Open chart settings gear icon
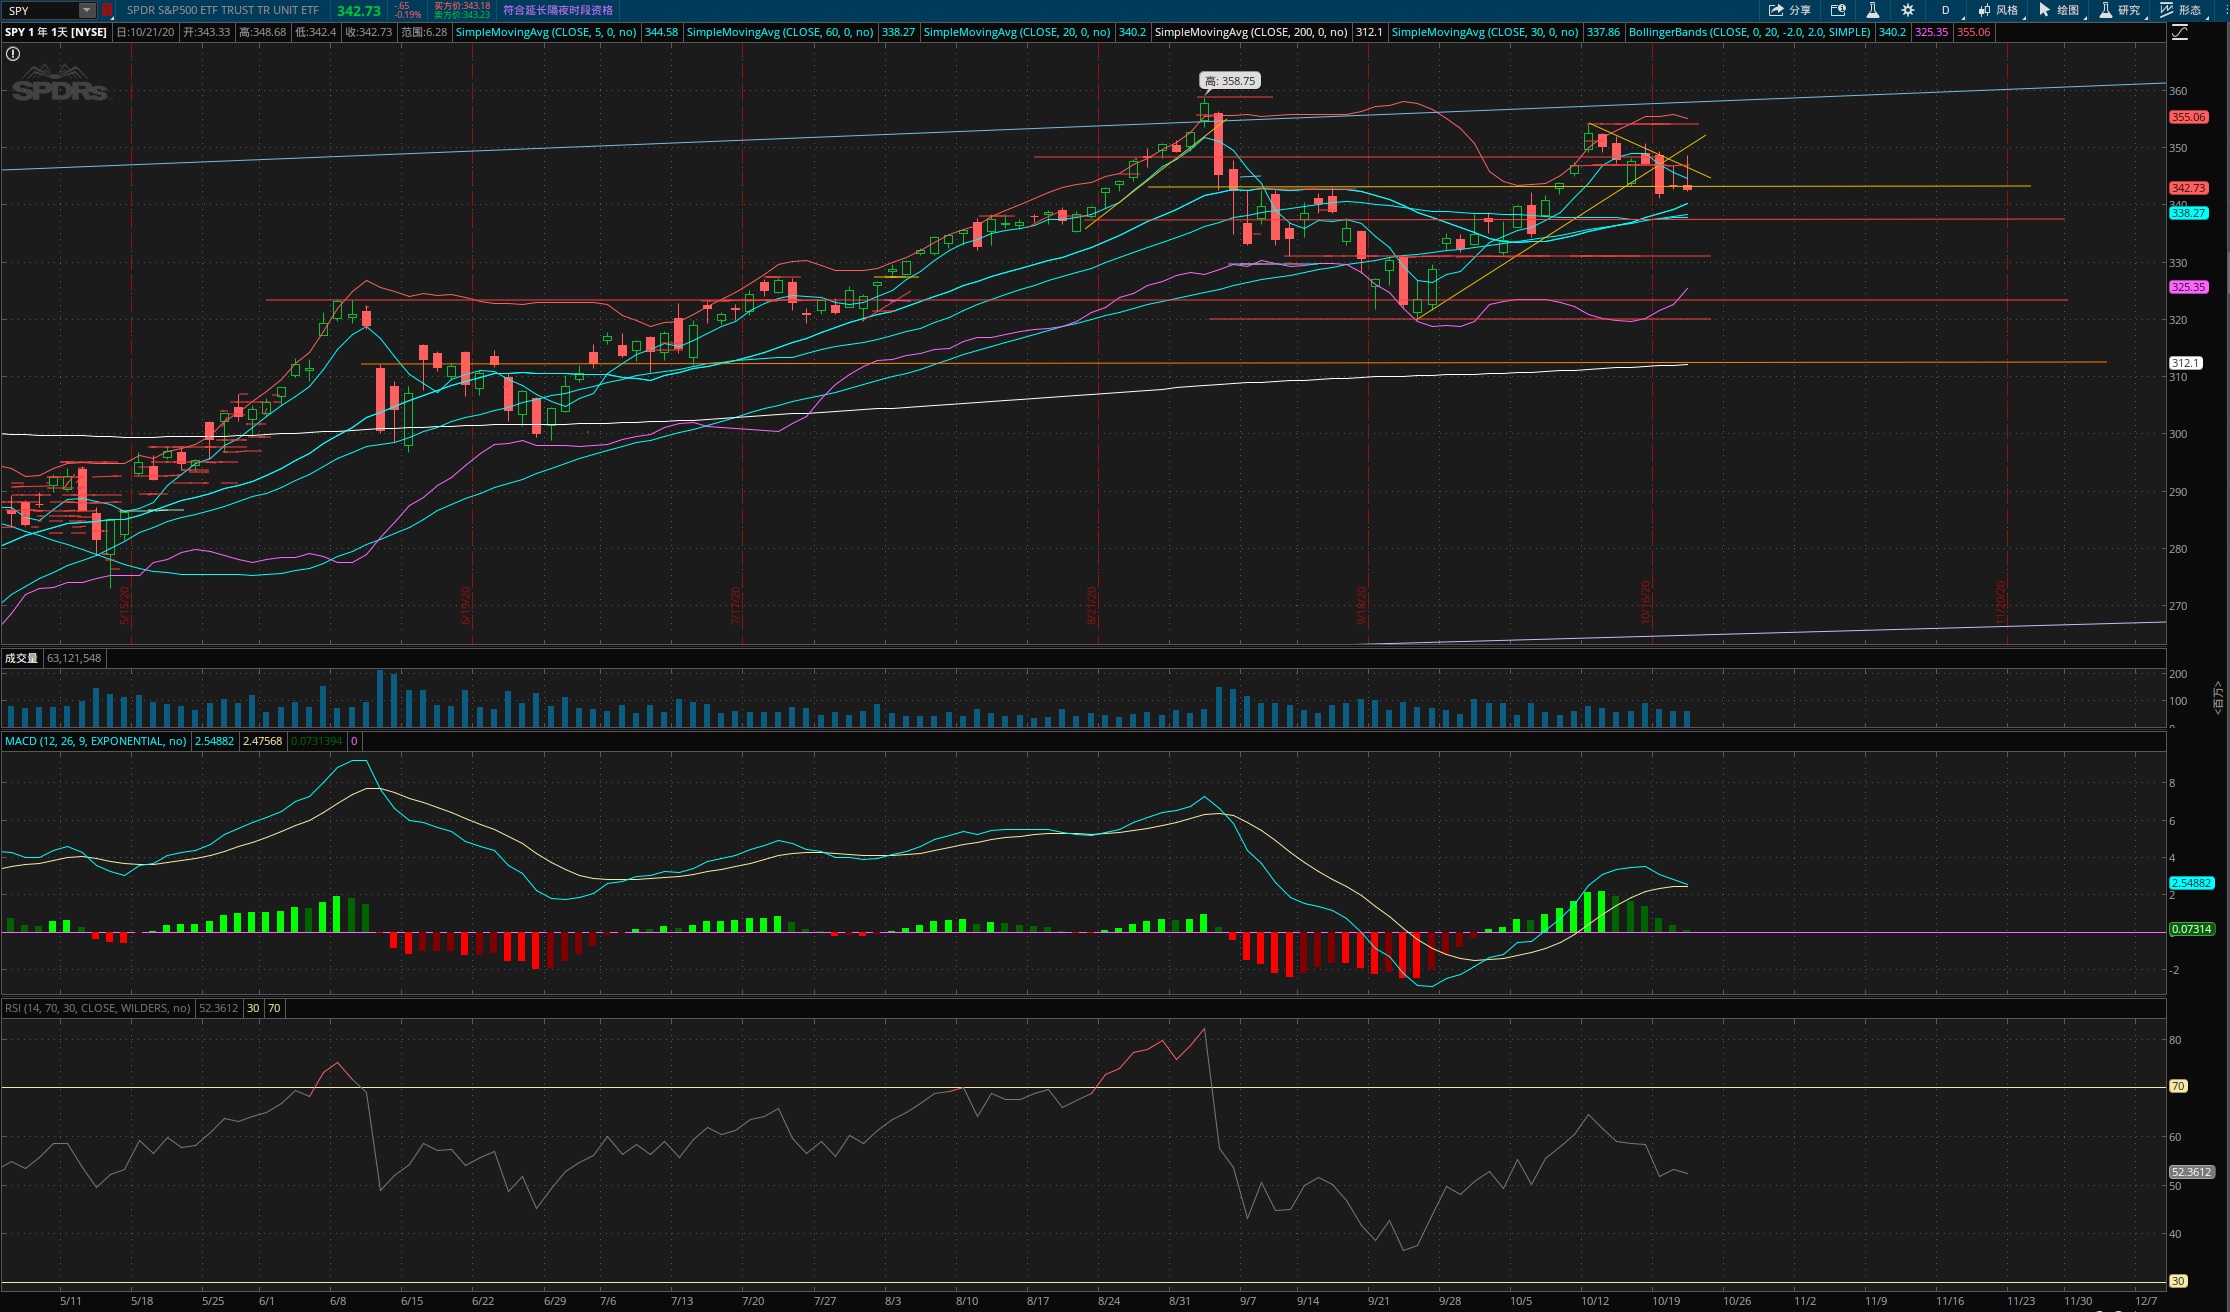Viewport: 2230px width, 1312px height. (x=1908, y=10)
